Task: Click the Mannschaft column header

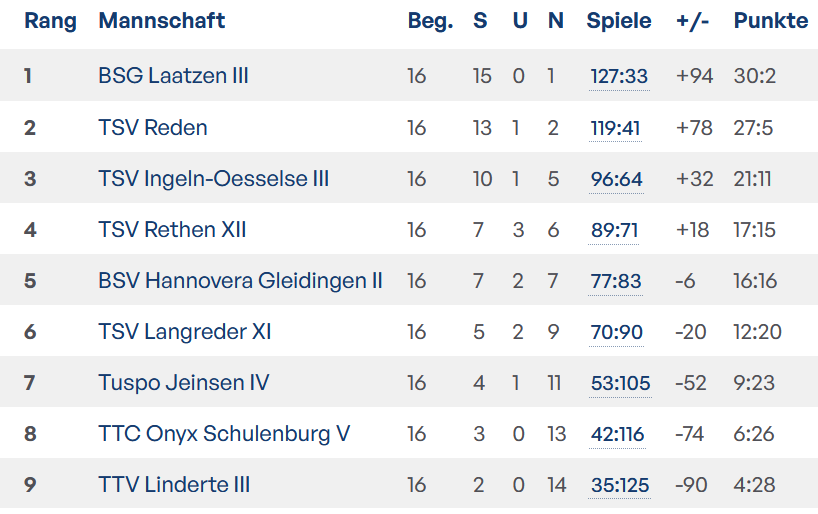Action: pos(162,21)
